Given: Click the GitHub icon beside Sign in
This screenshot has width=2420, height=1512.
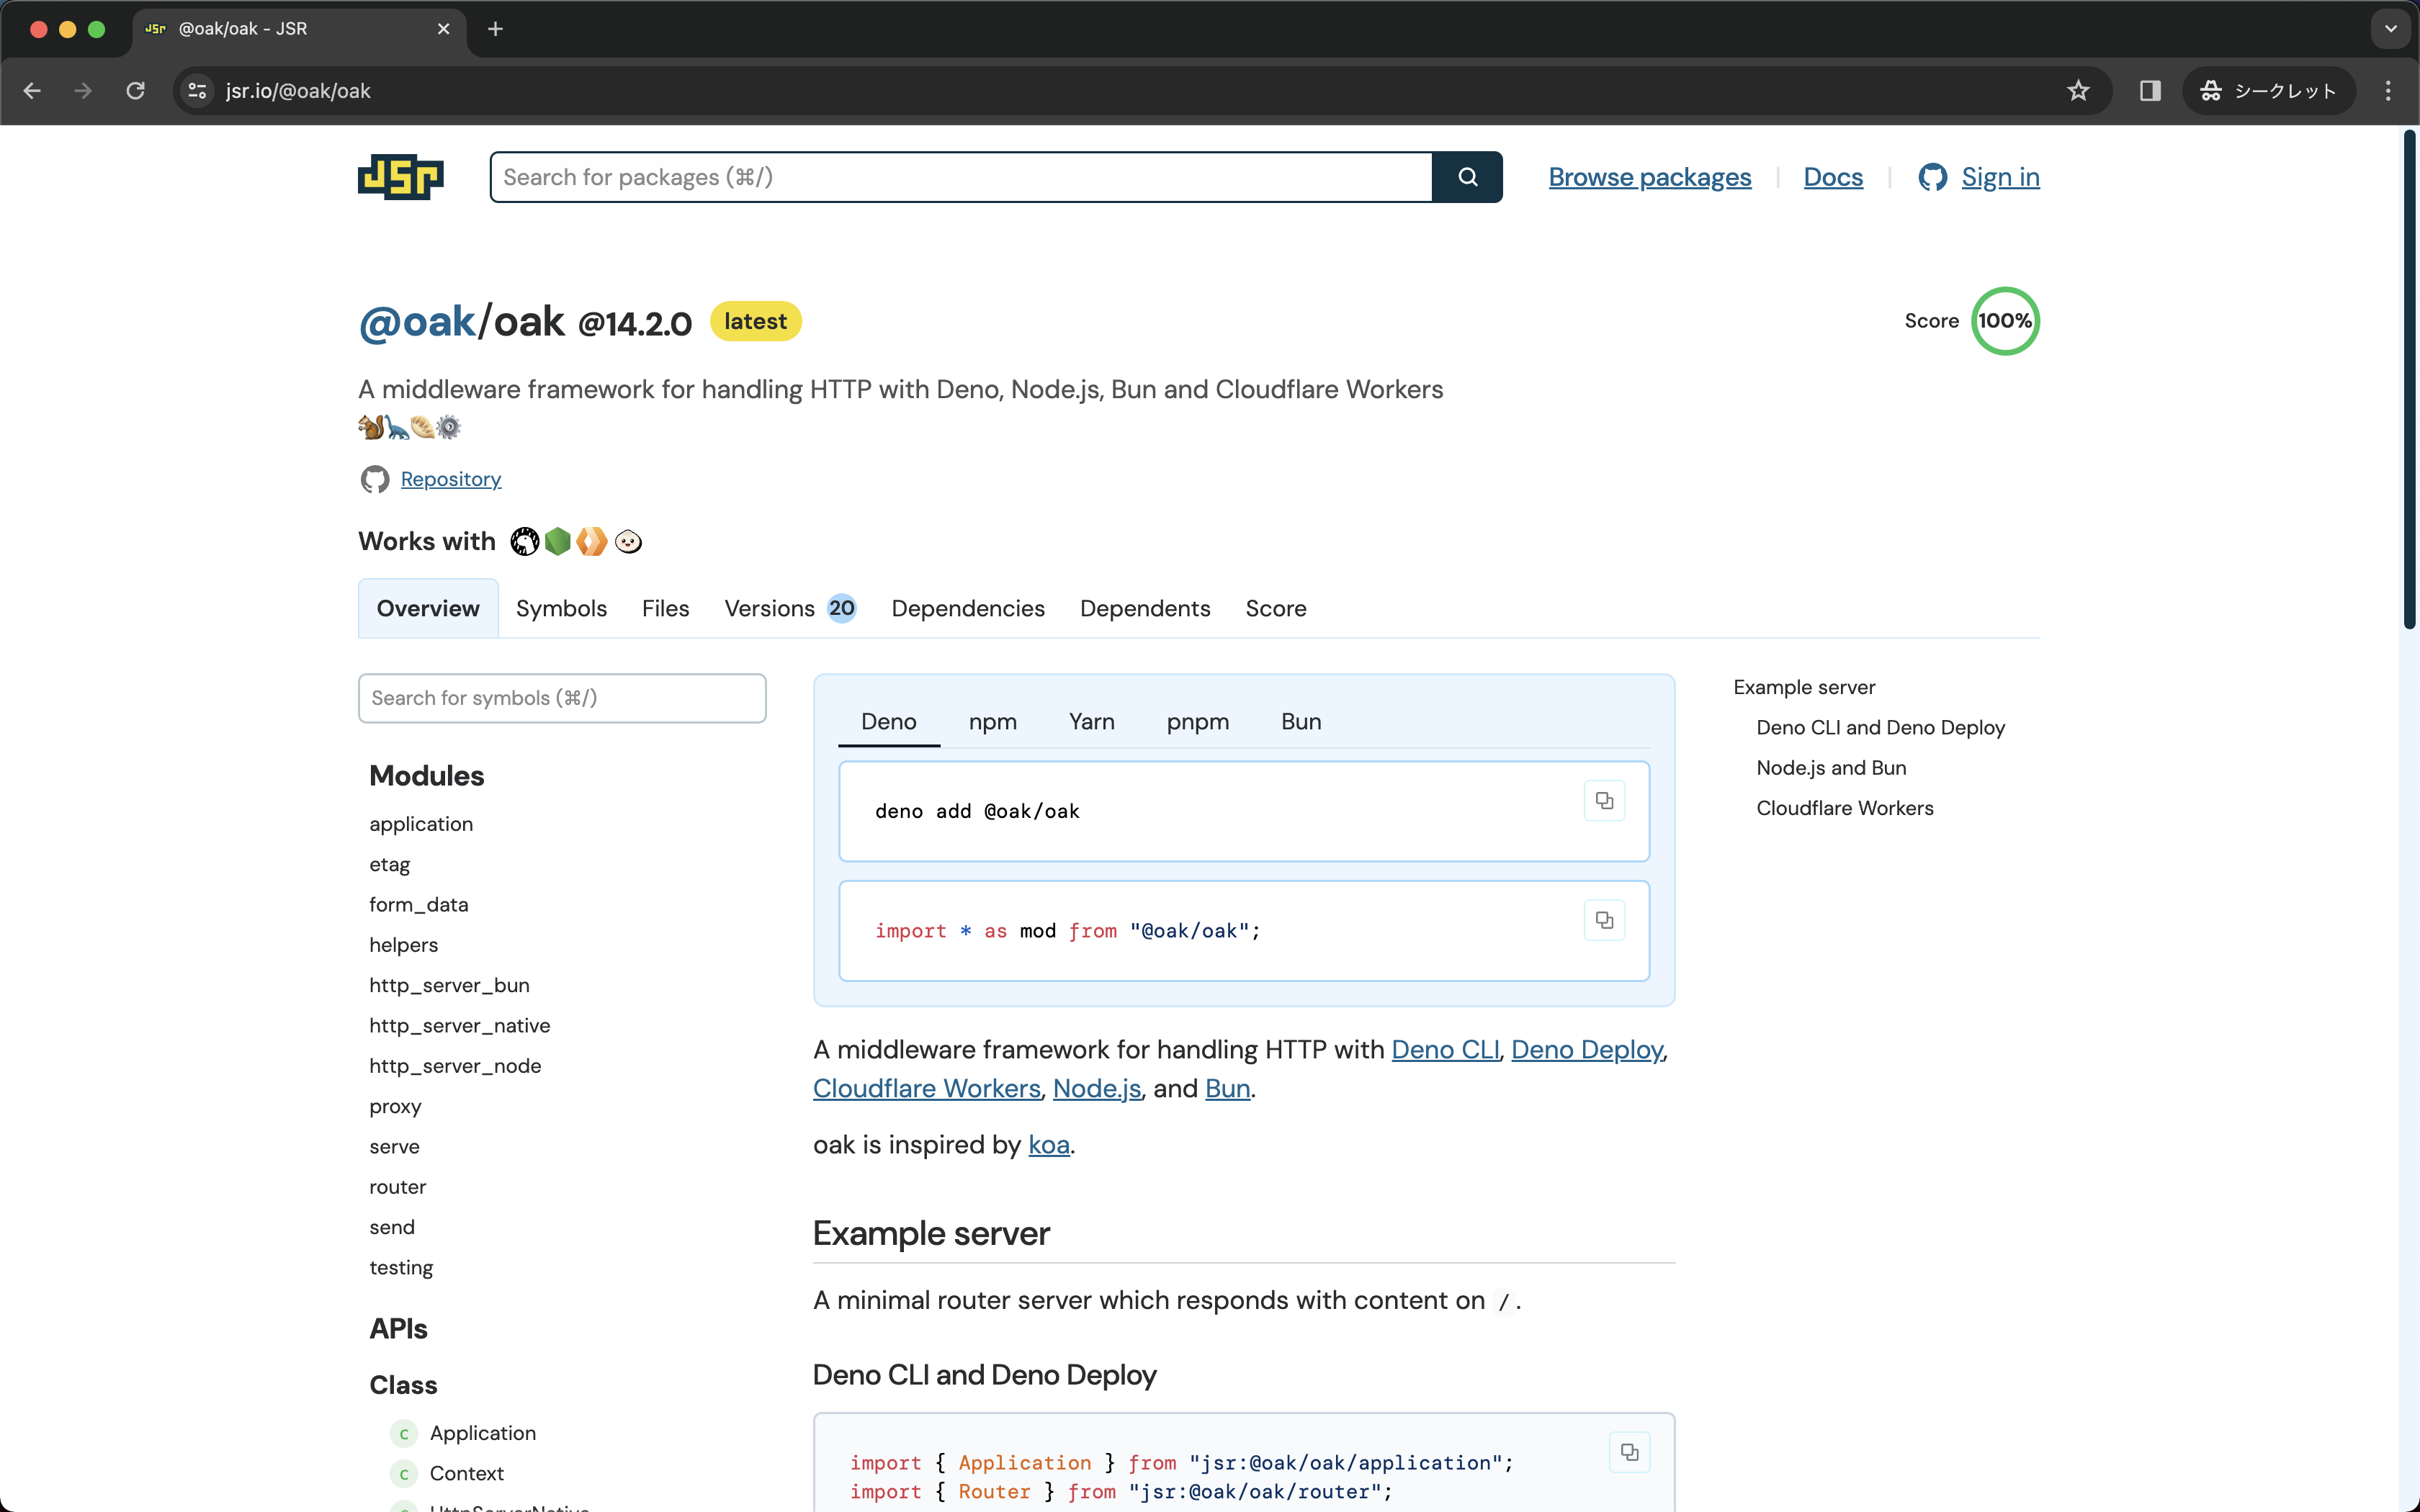Looking at the screenshot, I should click(x=1934, y=177).
